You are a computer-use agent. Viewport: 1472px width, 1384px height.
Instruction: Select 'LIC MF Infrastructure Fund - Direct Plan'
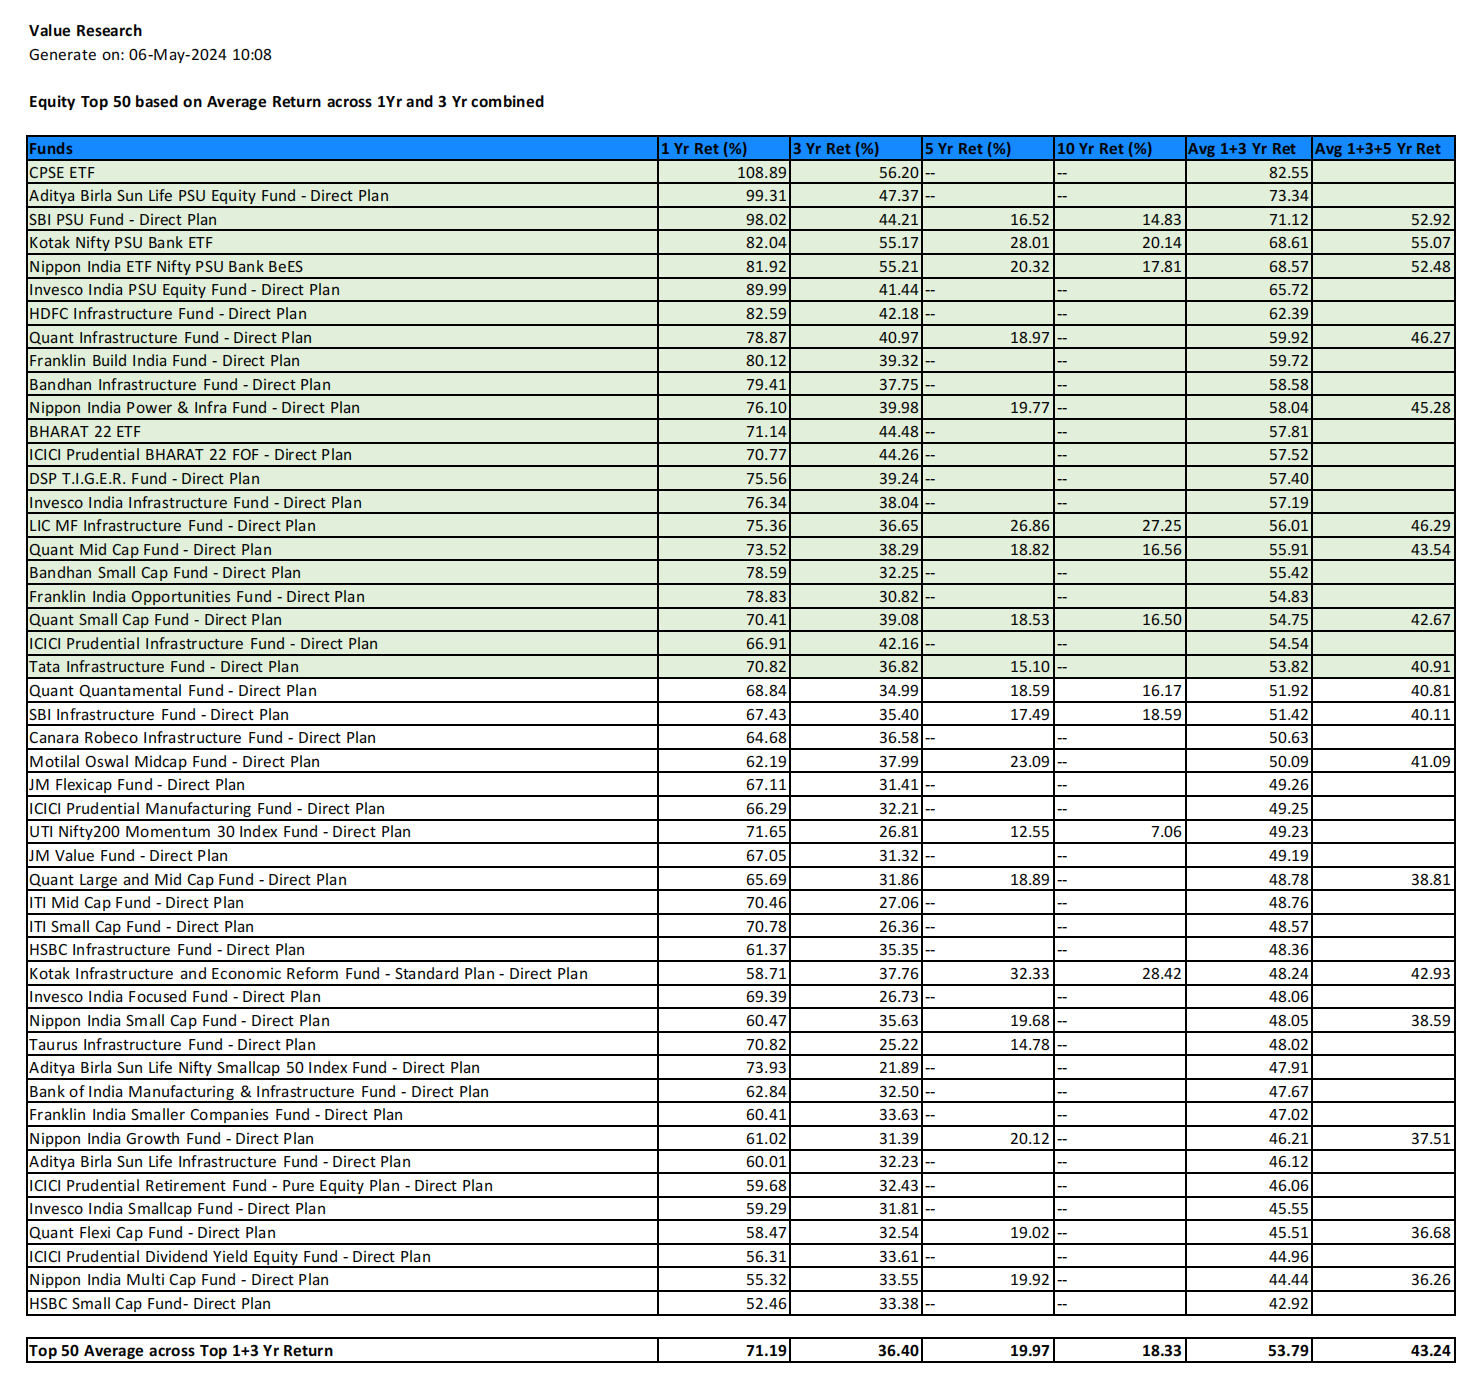172,526
